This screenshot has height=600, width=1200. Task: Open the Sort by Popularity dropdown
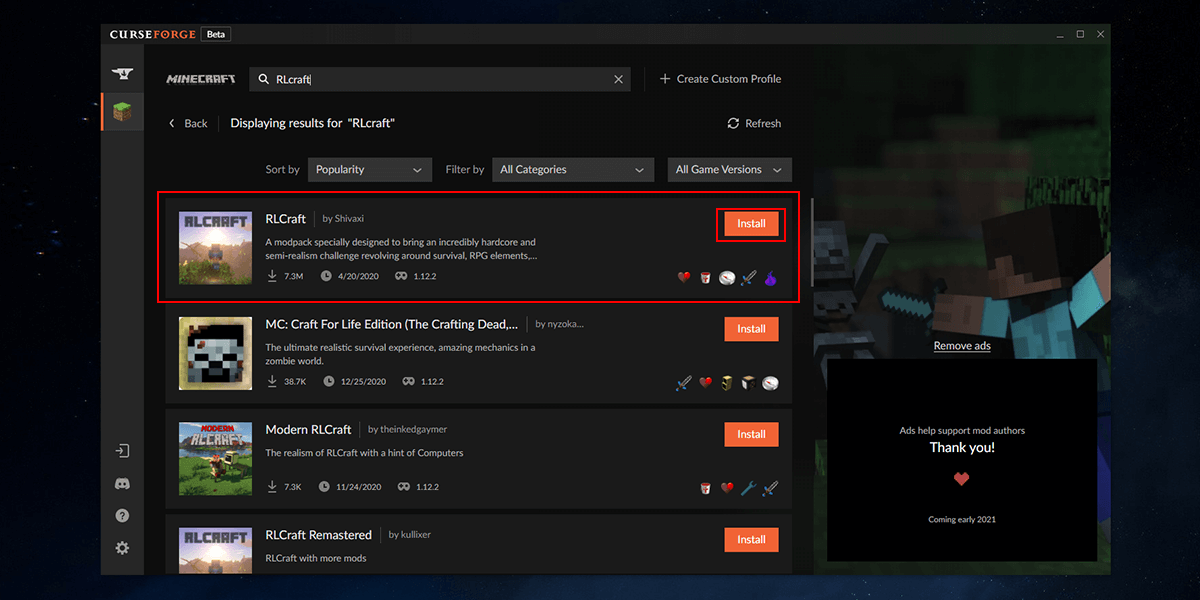pos(370,170)
